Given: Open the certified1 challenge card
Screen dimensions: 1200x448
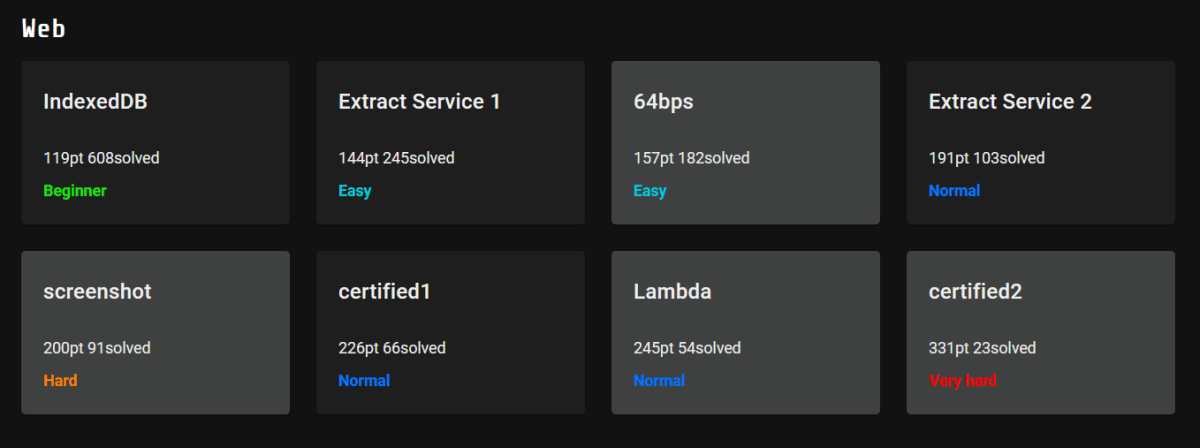Looking at the screenshot, I should pos(450,332).
